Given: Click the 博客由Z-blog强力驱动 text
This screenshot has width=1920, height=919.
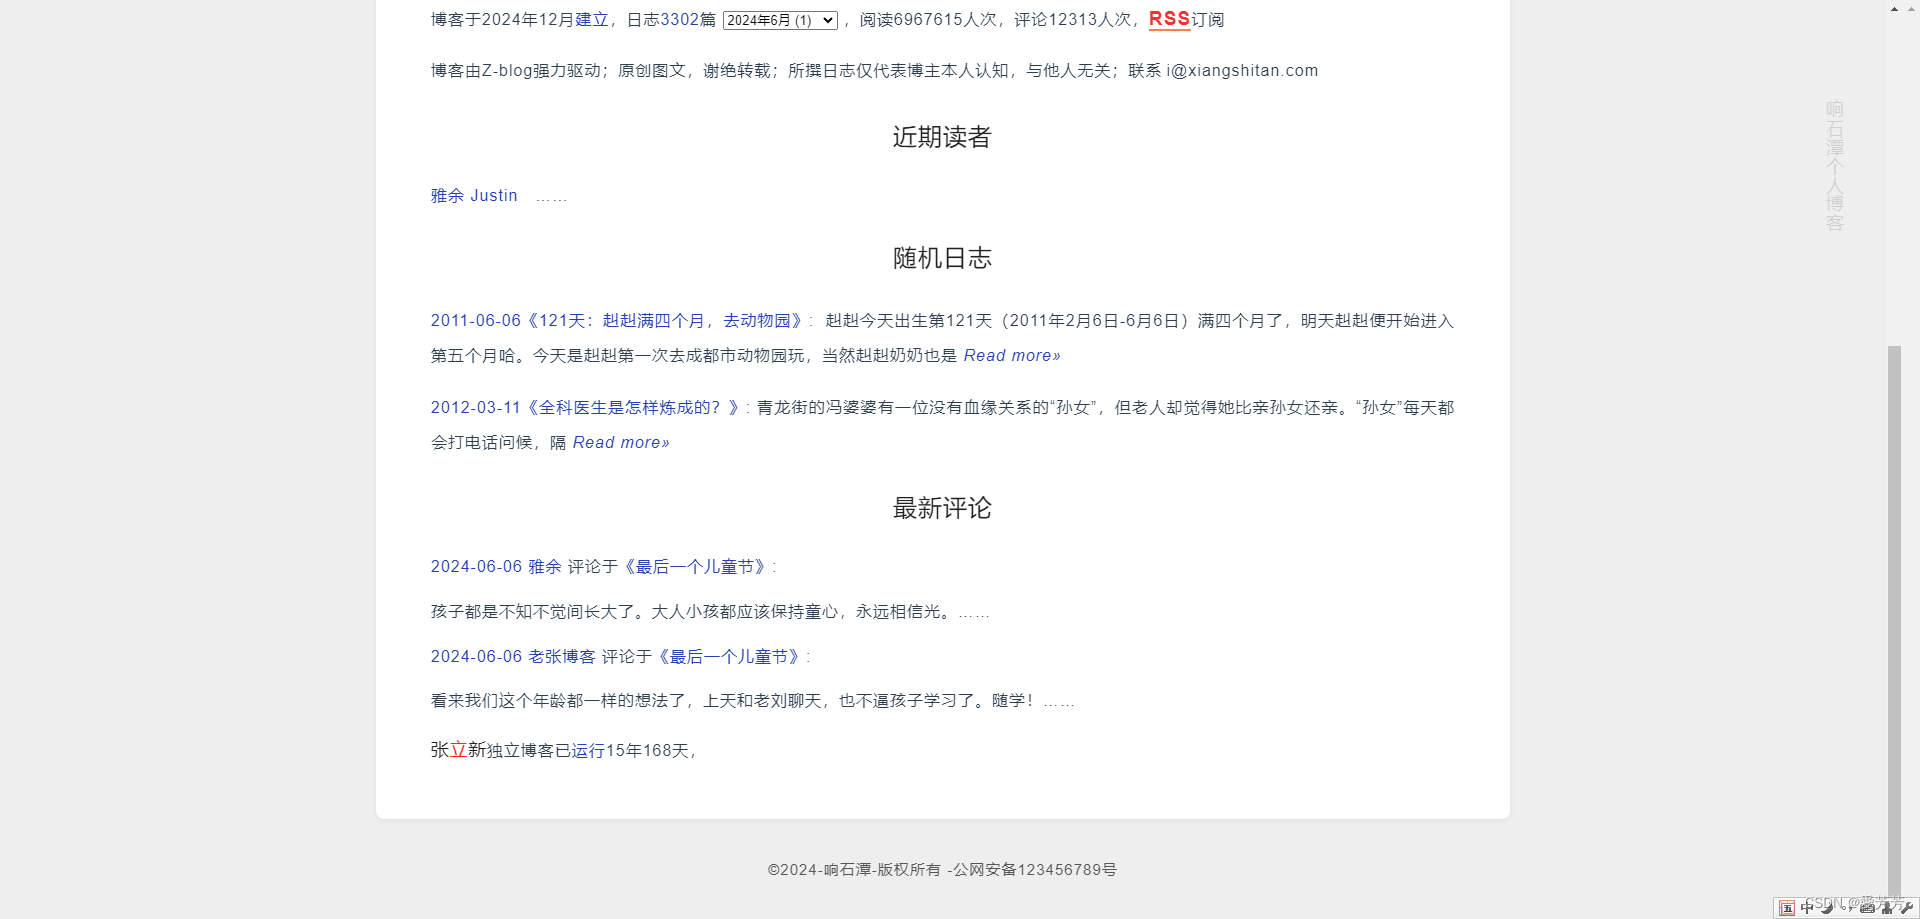Looking at the screenshot, I should (x=516, y=71).
